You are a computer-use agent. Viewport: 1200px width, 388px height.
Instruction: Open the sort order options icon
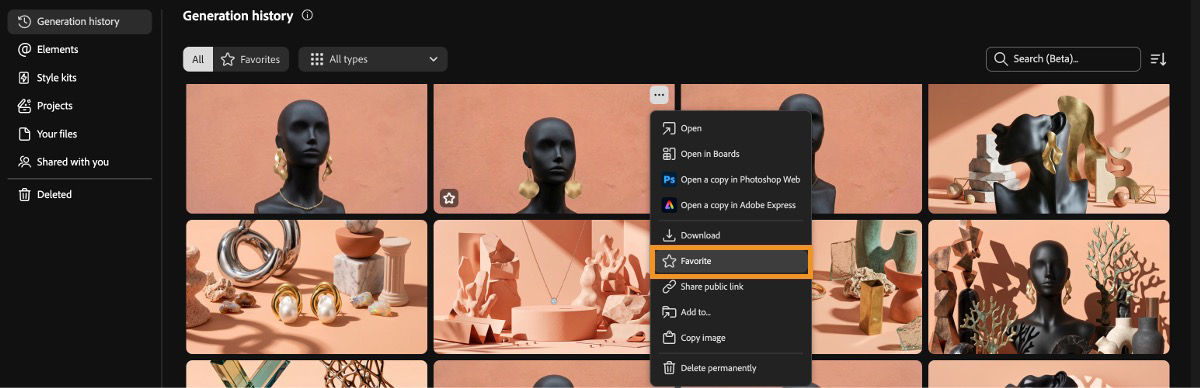point(1158,59)
